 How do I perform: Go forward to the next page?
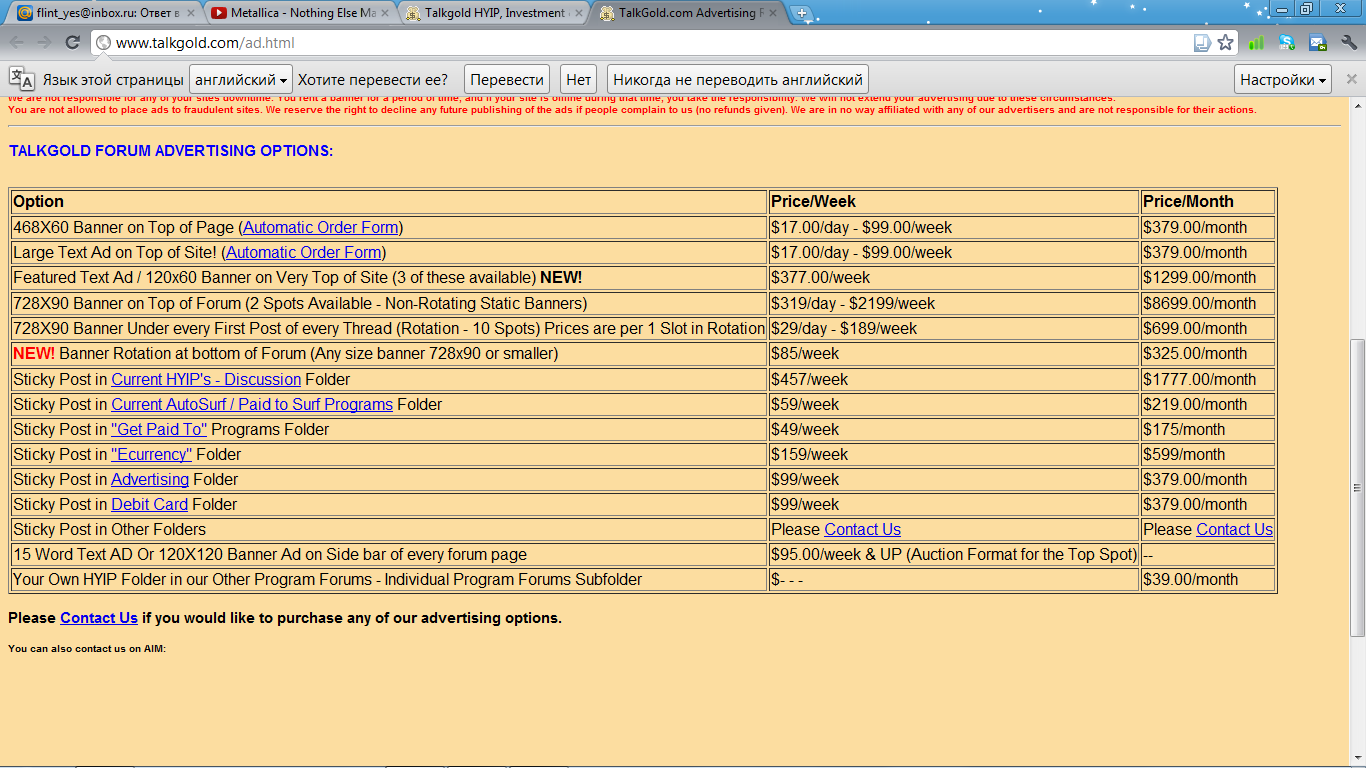[44, 42]
